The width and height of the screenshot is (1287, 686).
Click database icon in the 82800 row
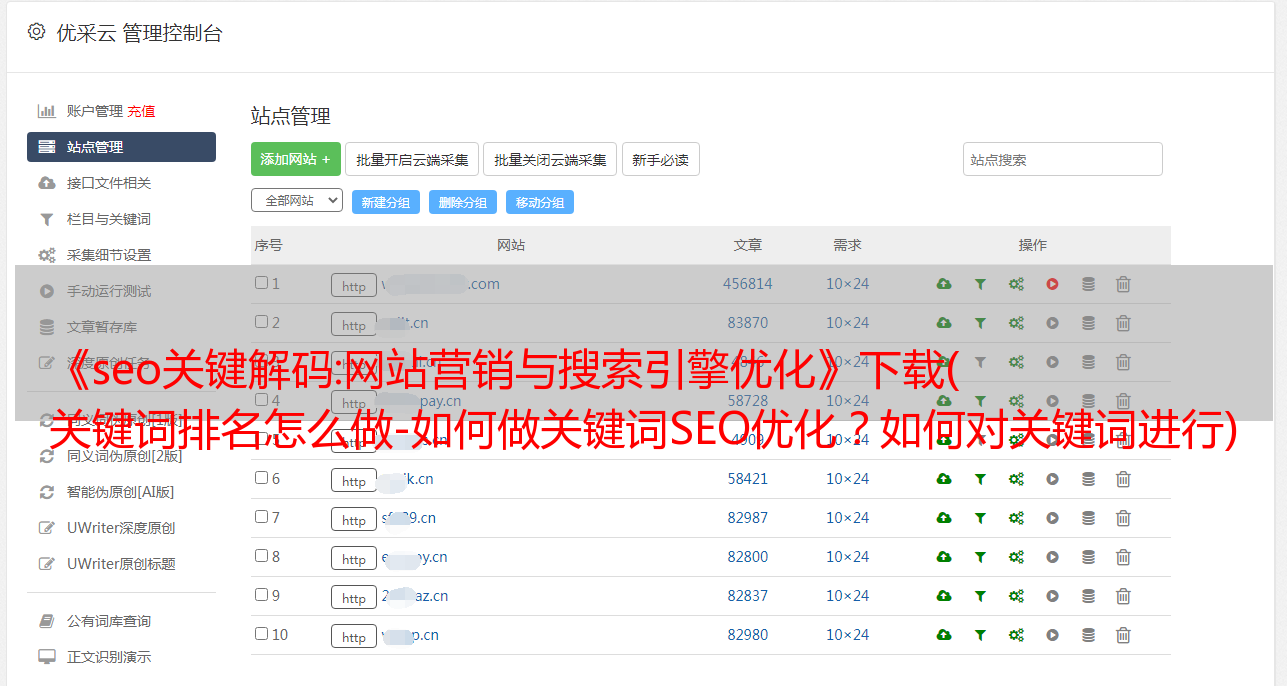[x=1088, y=557]
